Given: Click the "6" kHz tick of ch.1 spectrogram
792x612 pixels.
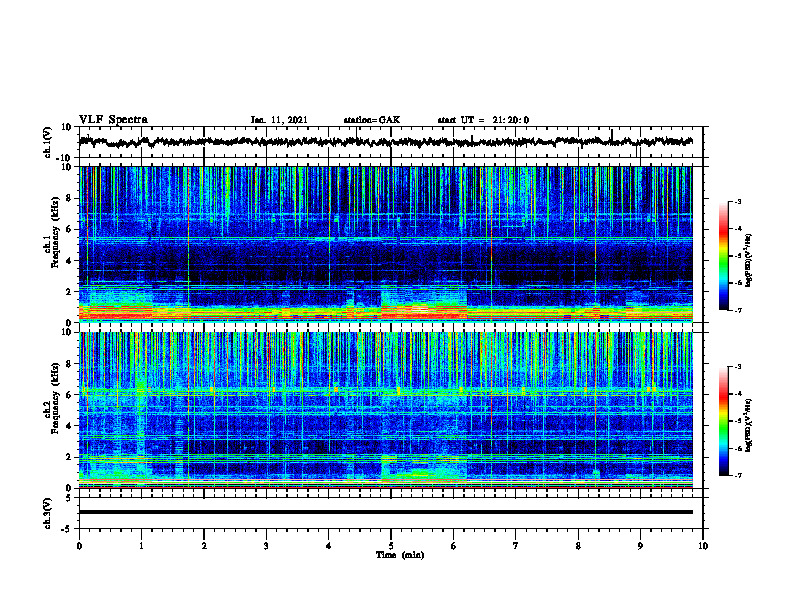Looking at the screenshot, I should pyautogui.click(x=69, y=229).
